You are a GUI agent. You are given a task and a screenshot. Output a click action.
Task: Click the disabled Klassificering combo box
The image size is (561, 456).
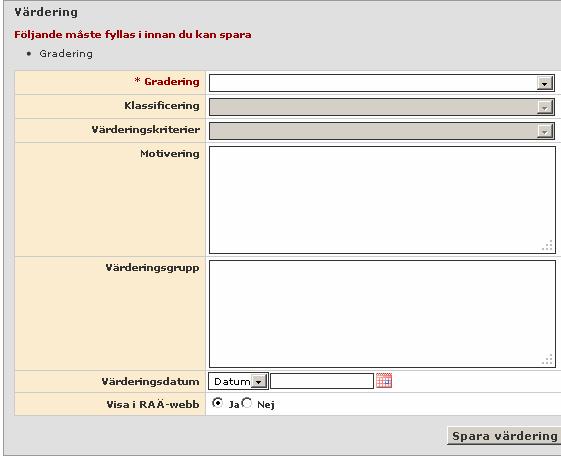382,107
